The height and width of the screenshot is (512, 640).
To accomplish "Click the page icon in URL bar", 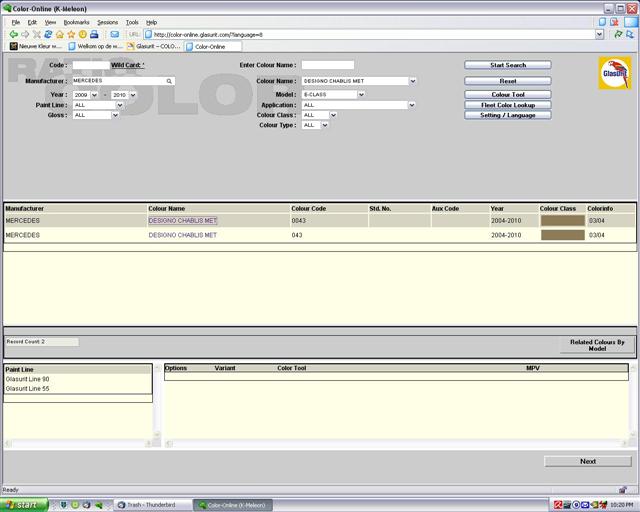I will pos(149,34).
